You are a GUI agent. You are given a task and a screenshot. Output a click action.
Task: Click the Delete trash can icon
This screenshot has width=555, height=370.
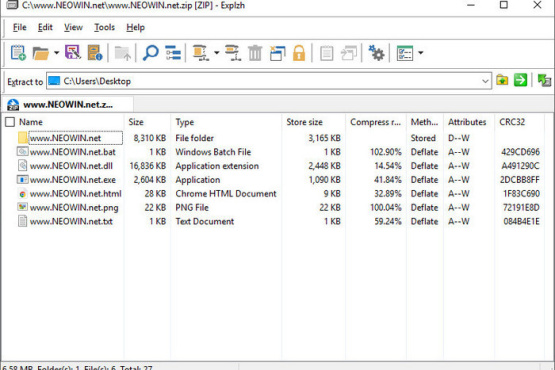(255, 53)
